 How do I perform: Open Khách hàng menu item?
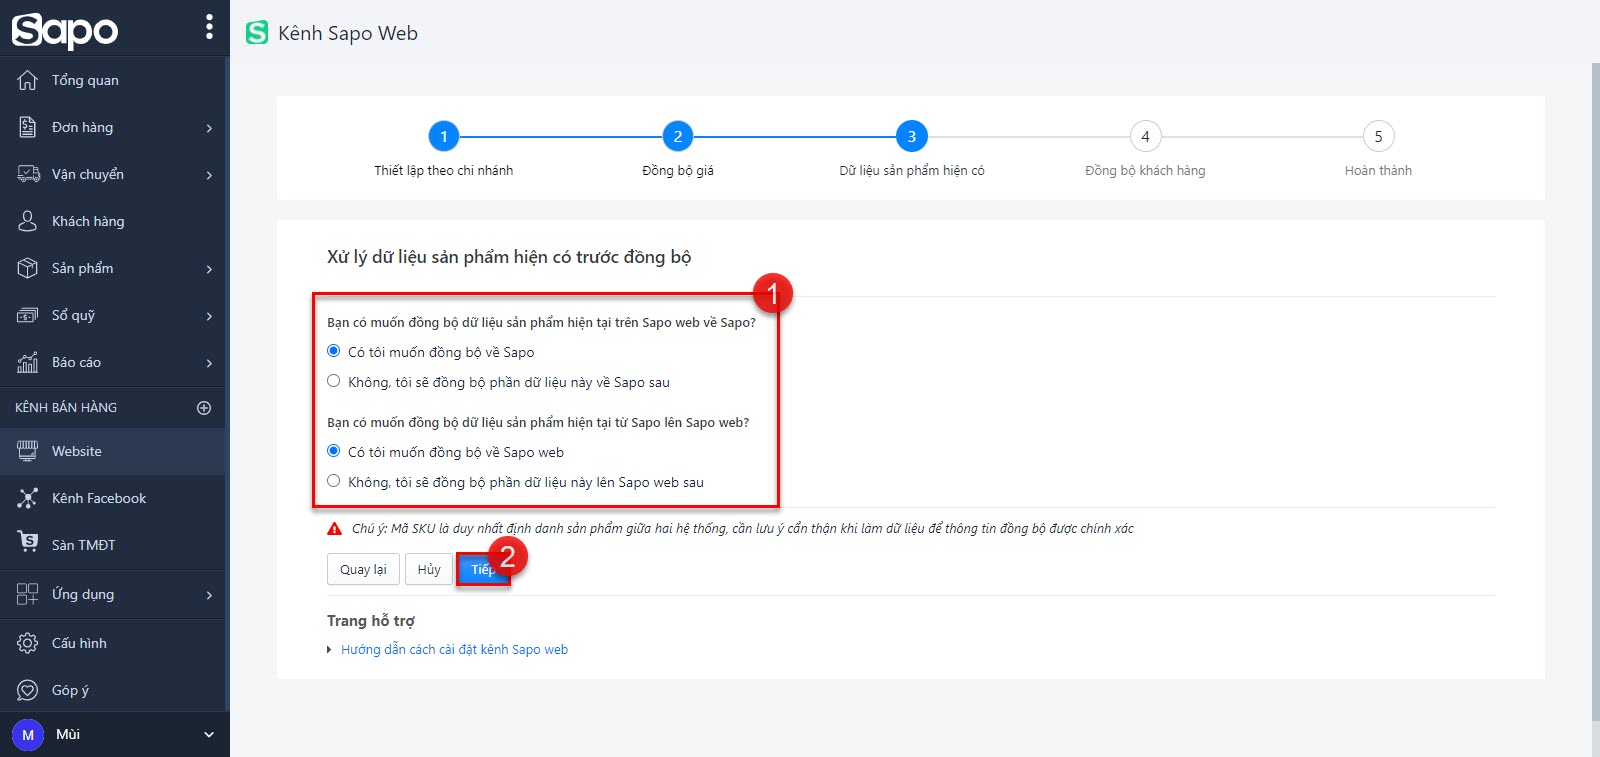(x=112, y=221)
